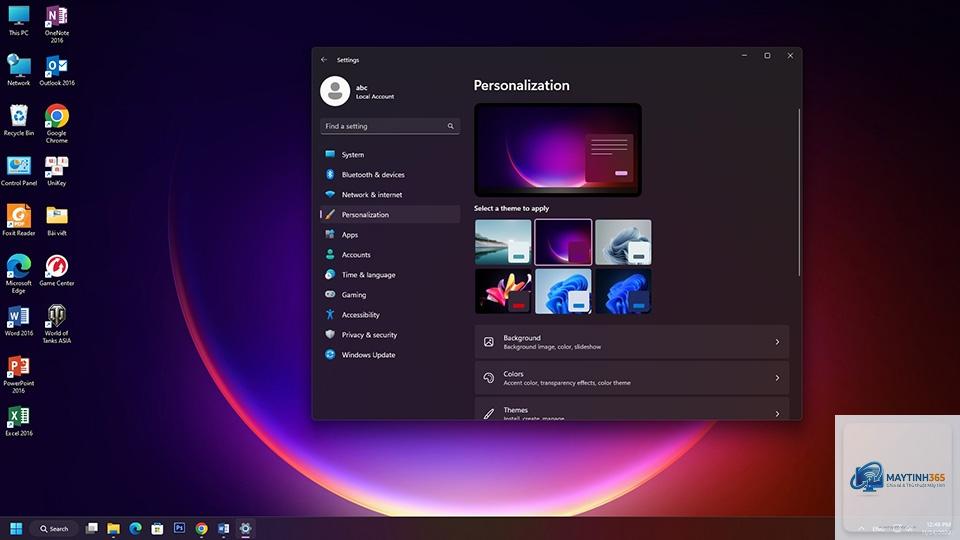Apply the gray bloom light theme
This screenshot has width=960, height=540.
pyautogui.click(x=623, y=242)
